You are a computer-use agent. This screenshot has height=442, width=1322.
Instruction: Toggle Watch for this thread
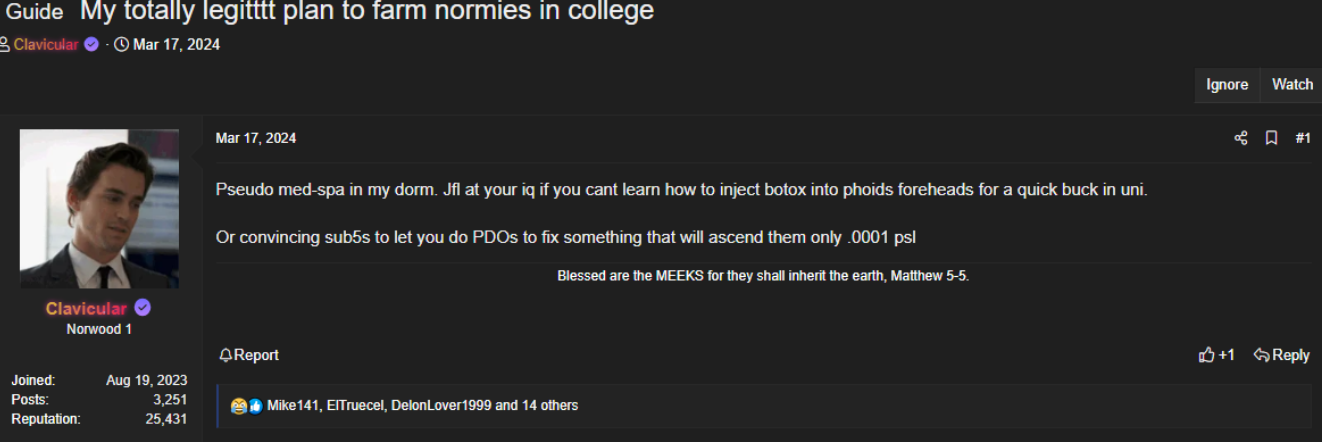1292,85
